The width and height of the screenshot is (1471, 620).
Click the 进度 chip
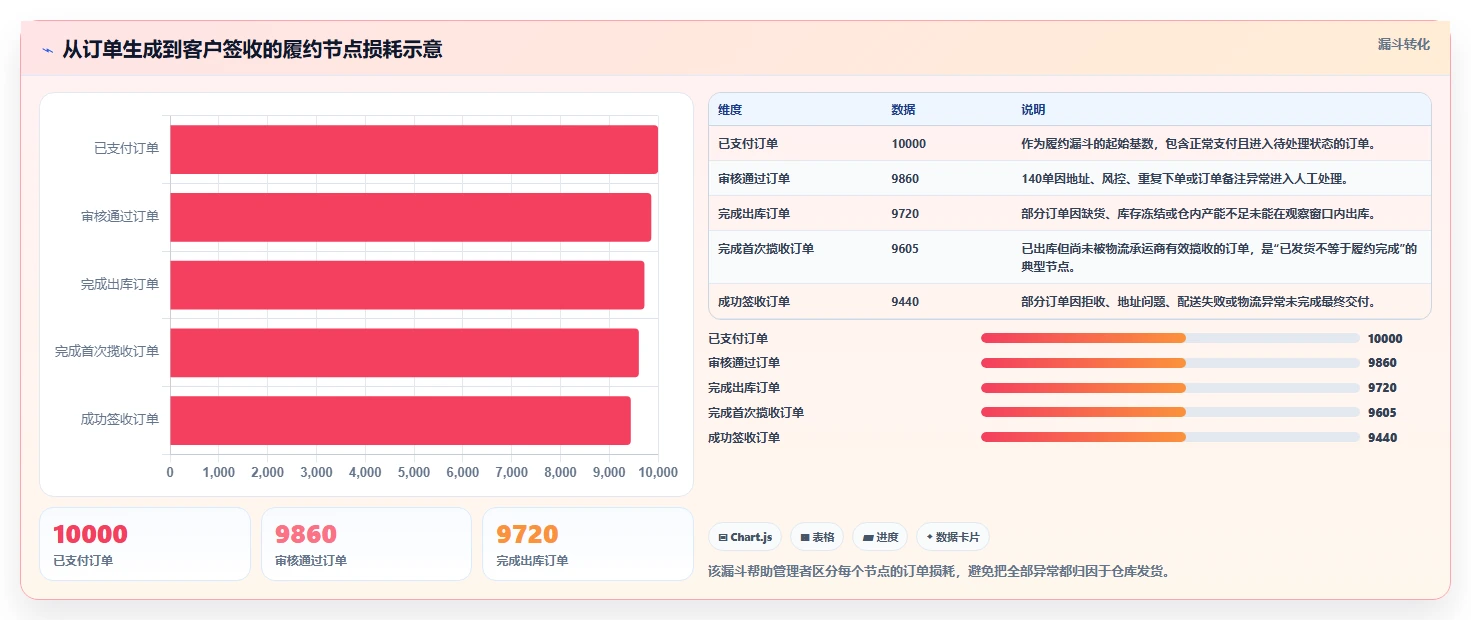pyautogui.click(x=880, y=537)
